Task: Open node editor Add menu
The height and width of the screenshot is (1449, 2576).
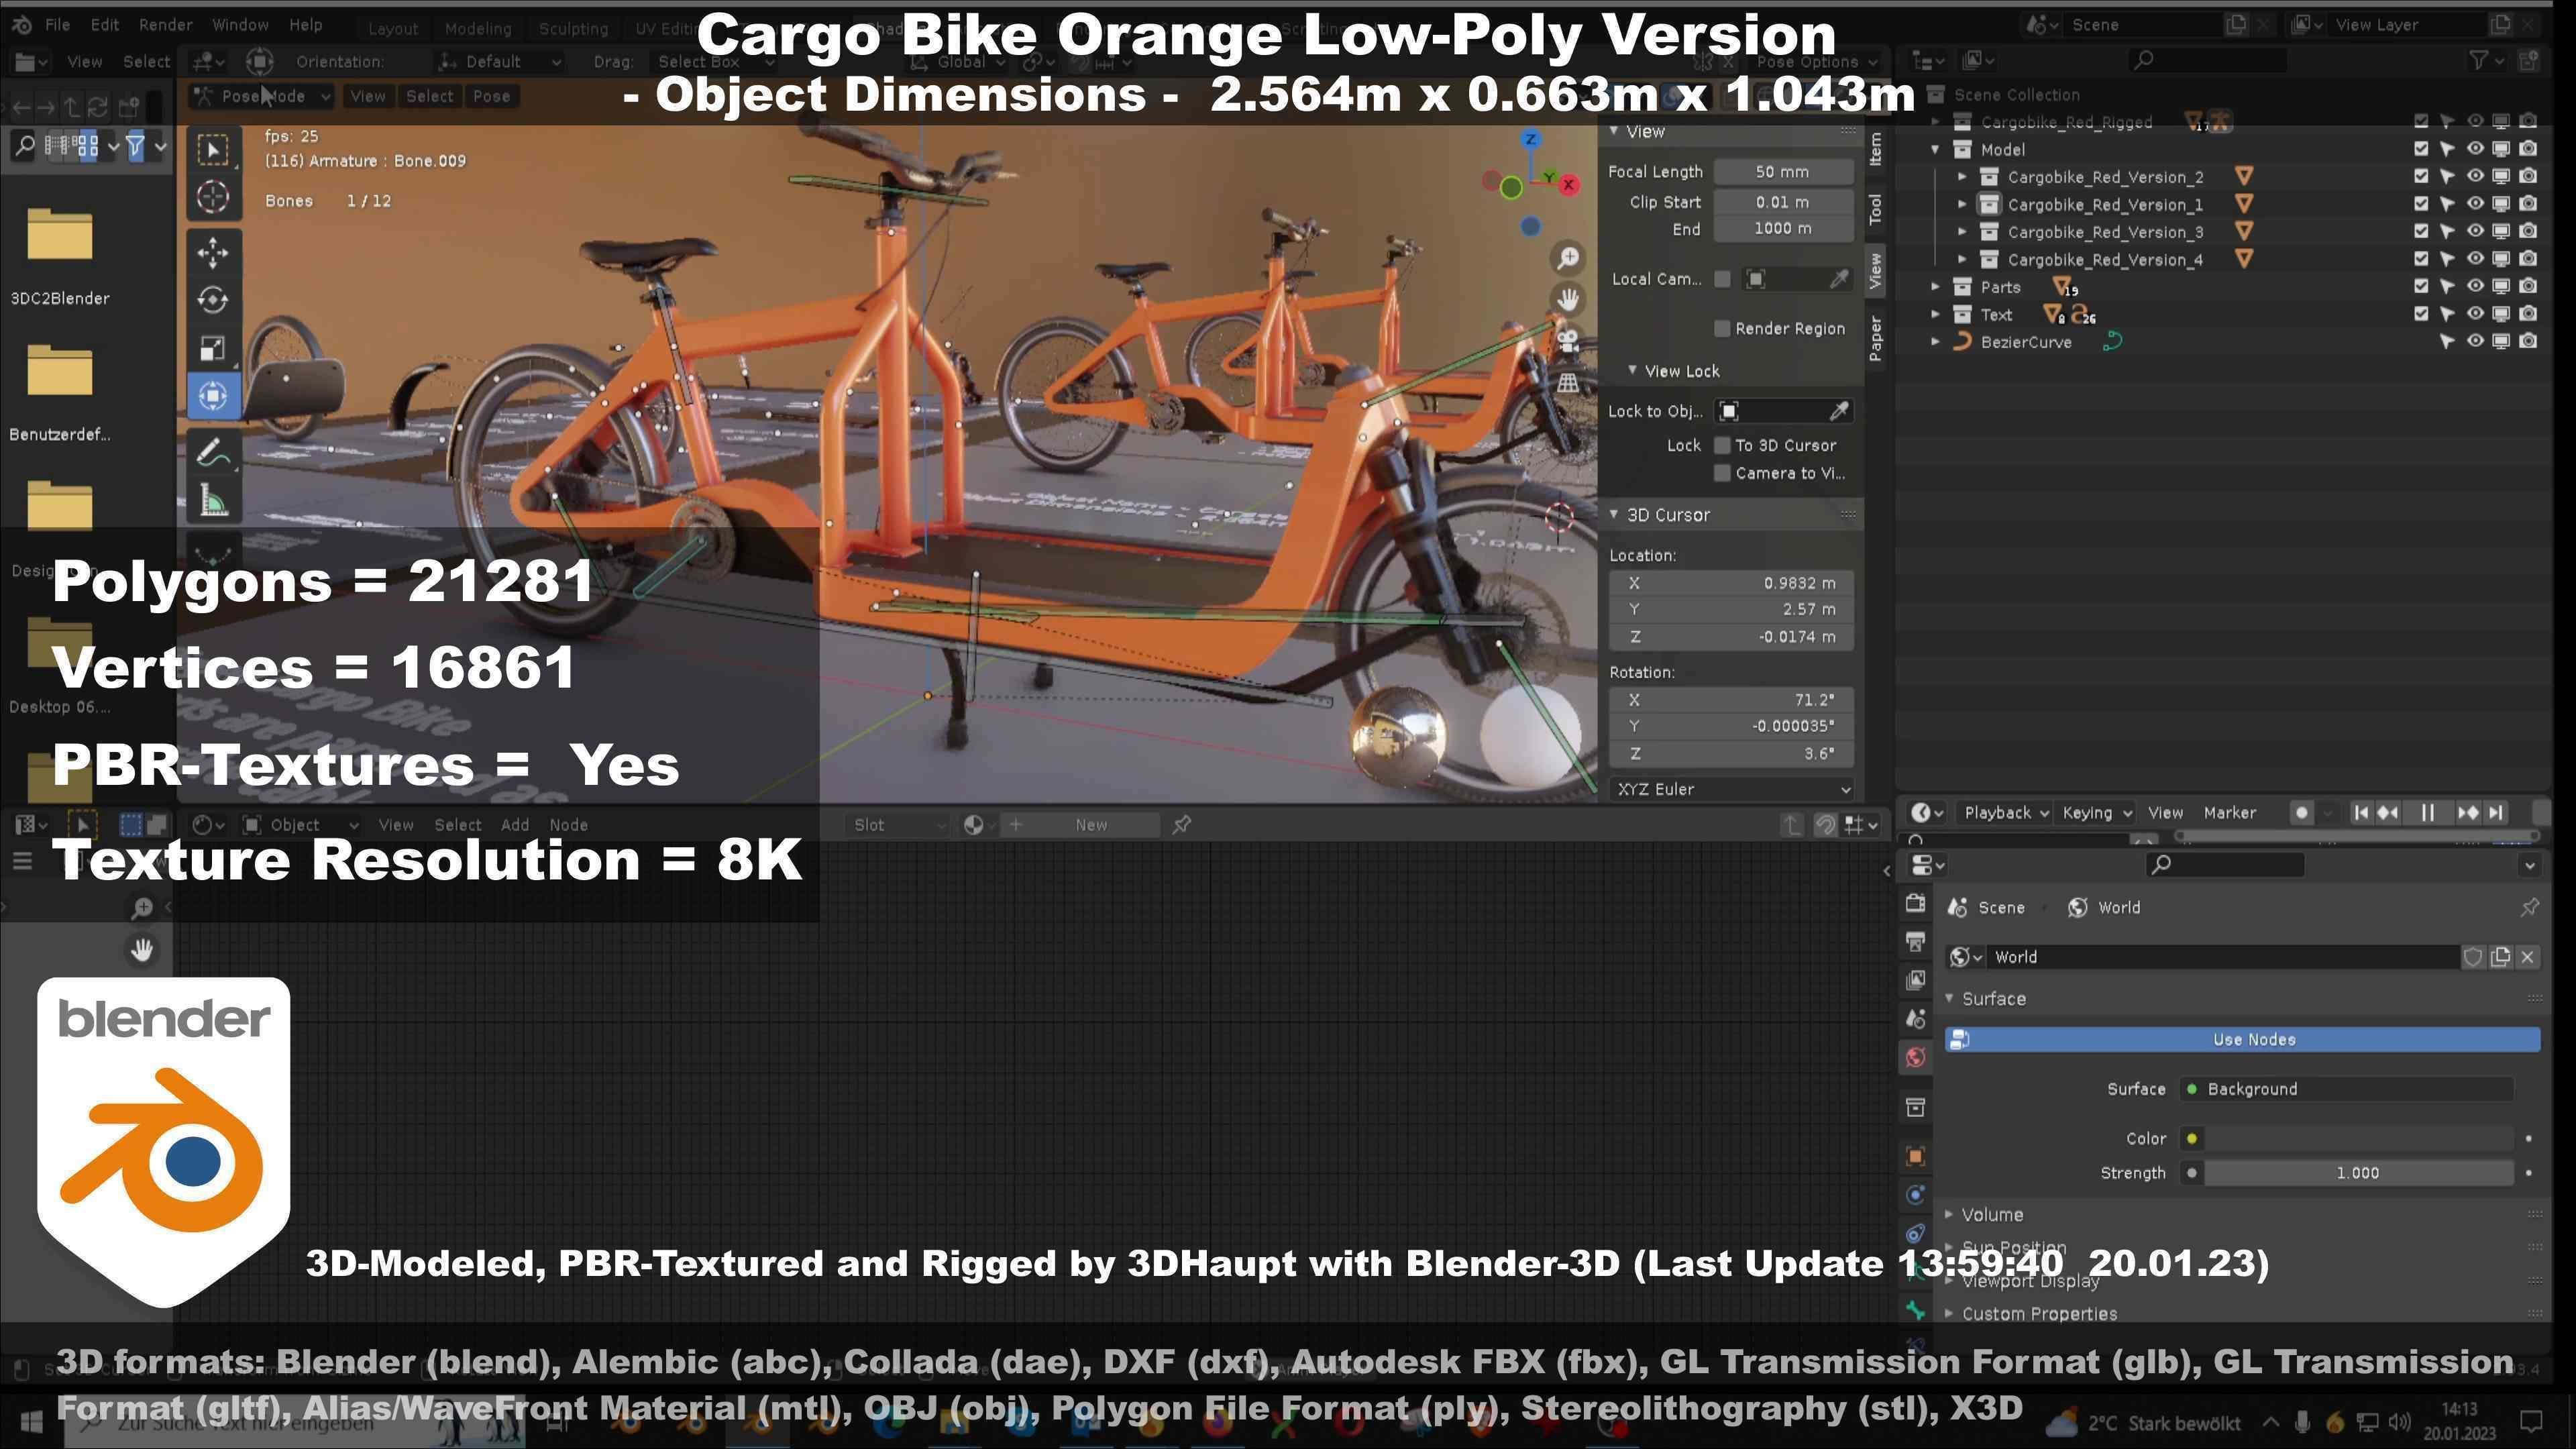Action: (x=515, y=825)
